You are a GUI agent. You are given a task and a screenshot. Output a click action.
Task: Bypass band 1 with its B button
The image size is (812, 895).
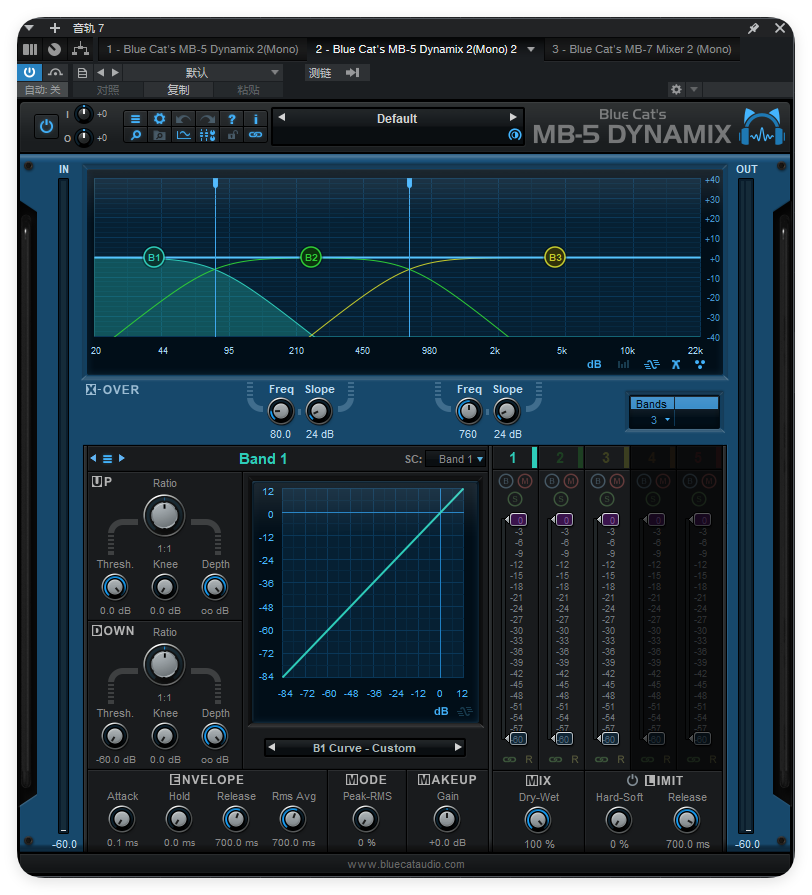[506, 481]
